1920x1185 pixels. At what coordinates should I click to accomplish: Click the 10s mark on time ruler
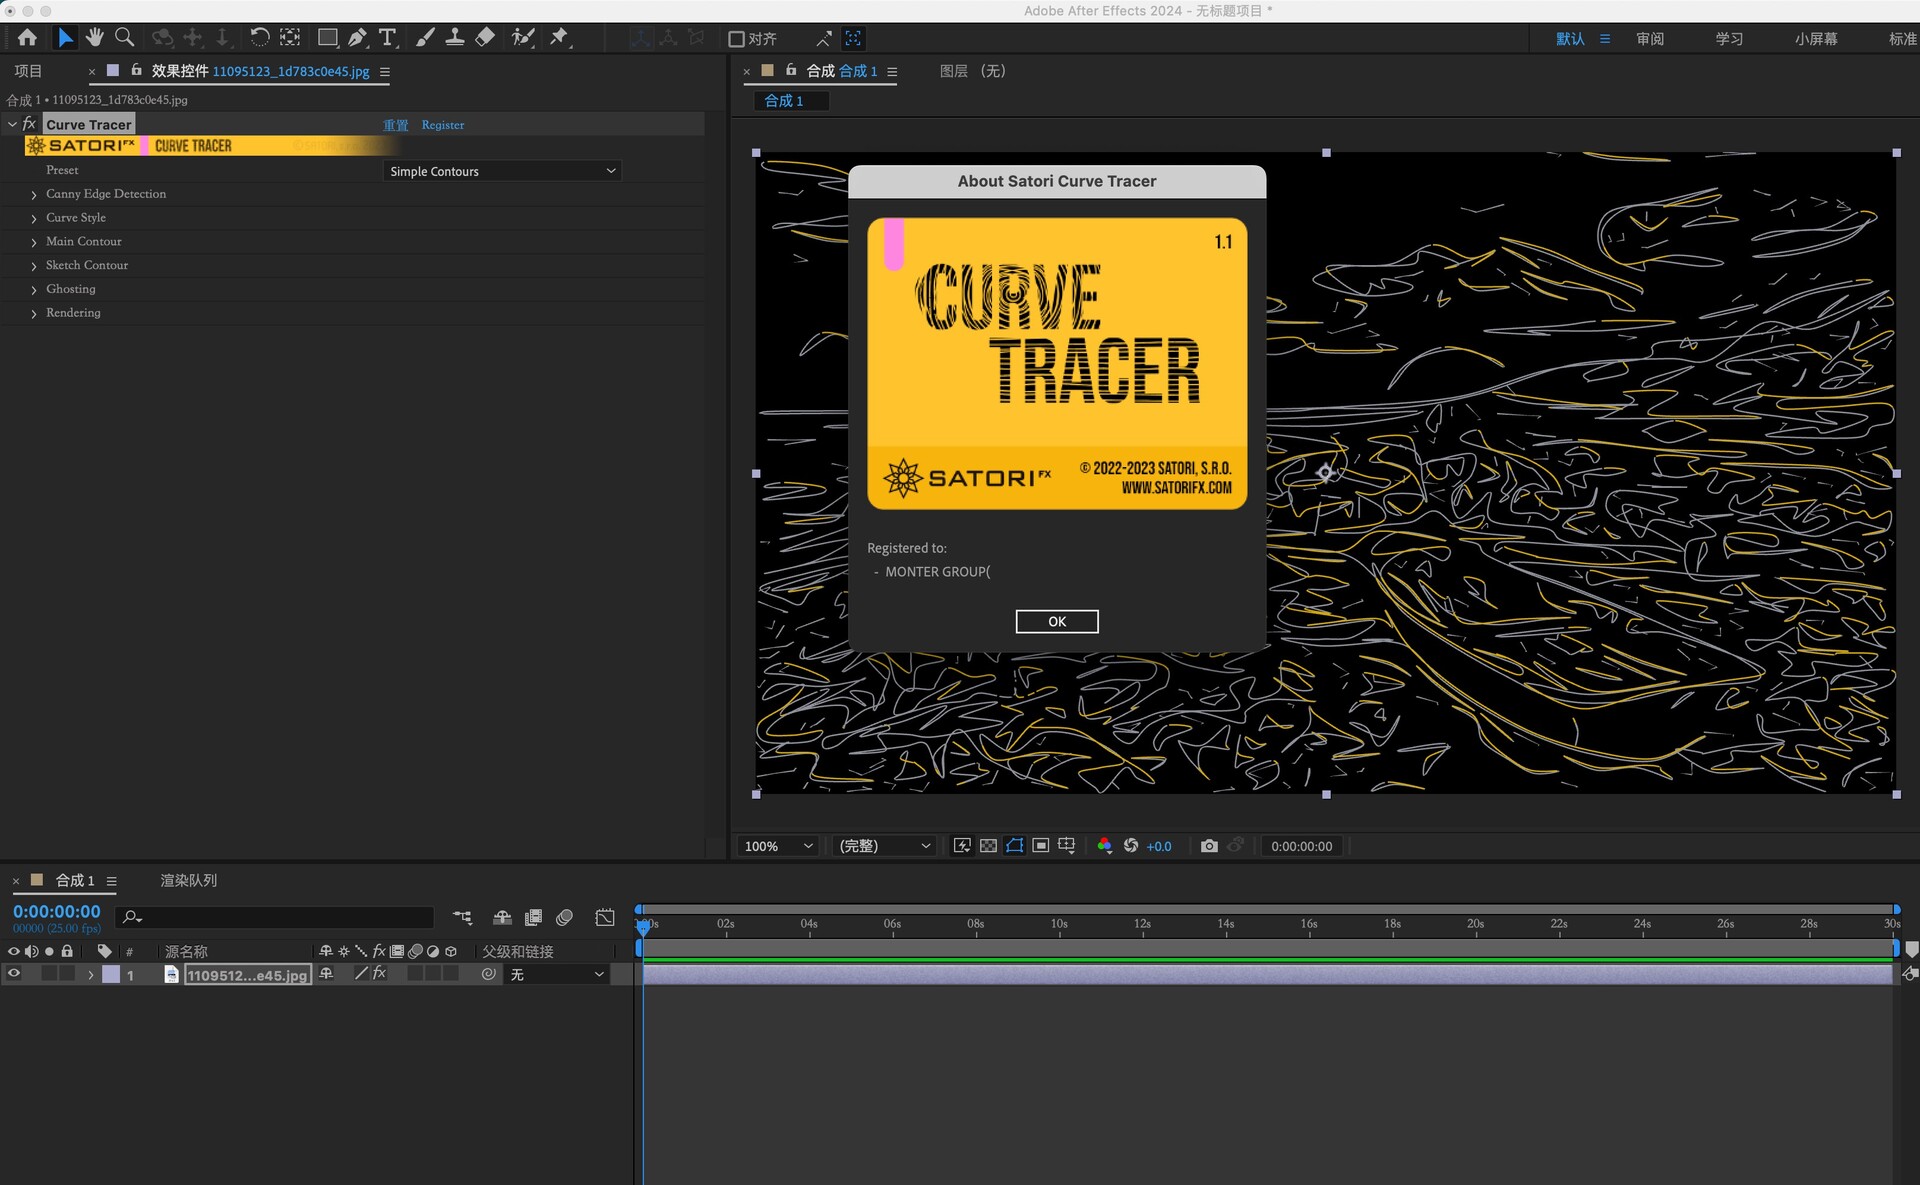tap(1059, 924)
